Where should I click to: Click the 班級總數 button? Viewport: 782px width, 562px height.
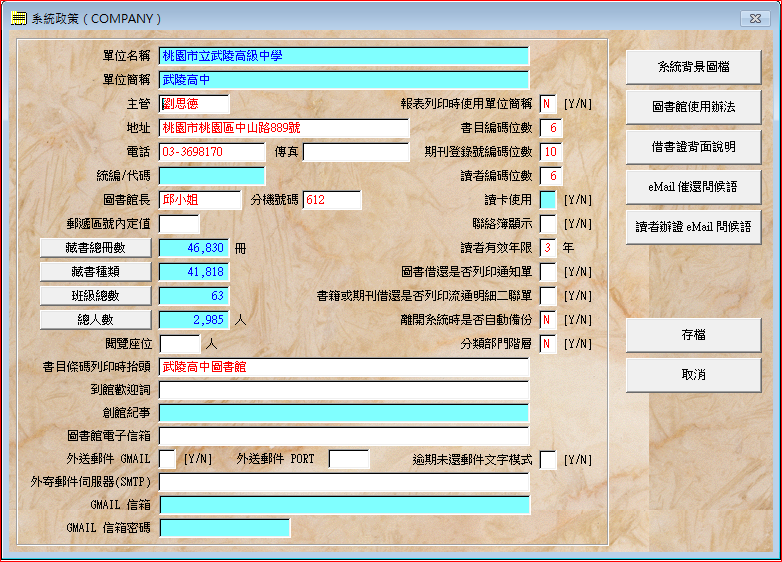point(95,296)
